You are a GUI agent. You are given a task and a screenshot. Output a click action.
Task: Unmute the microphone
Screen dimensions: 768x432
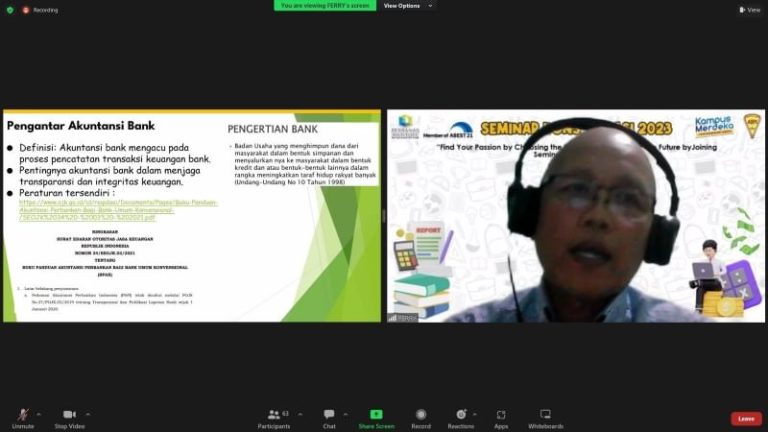(23, 419)
